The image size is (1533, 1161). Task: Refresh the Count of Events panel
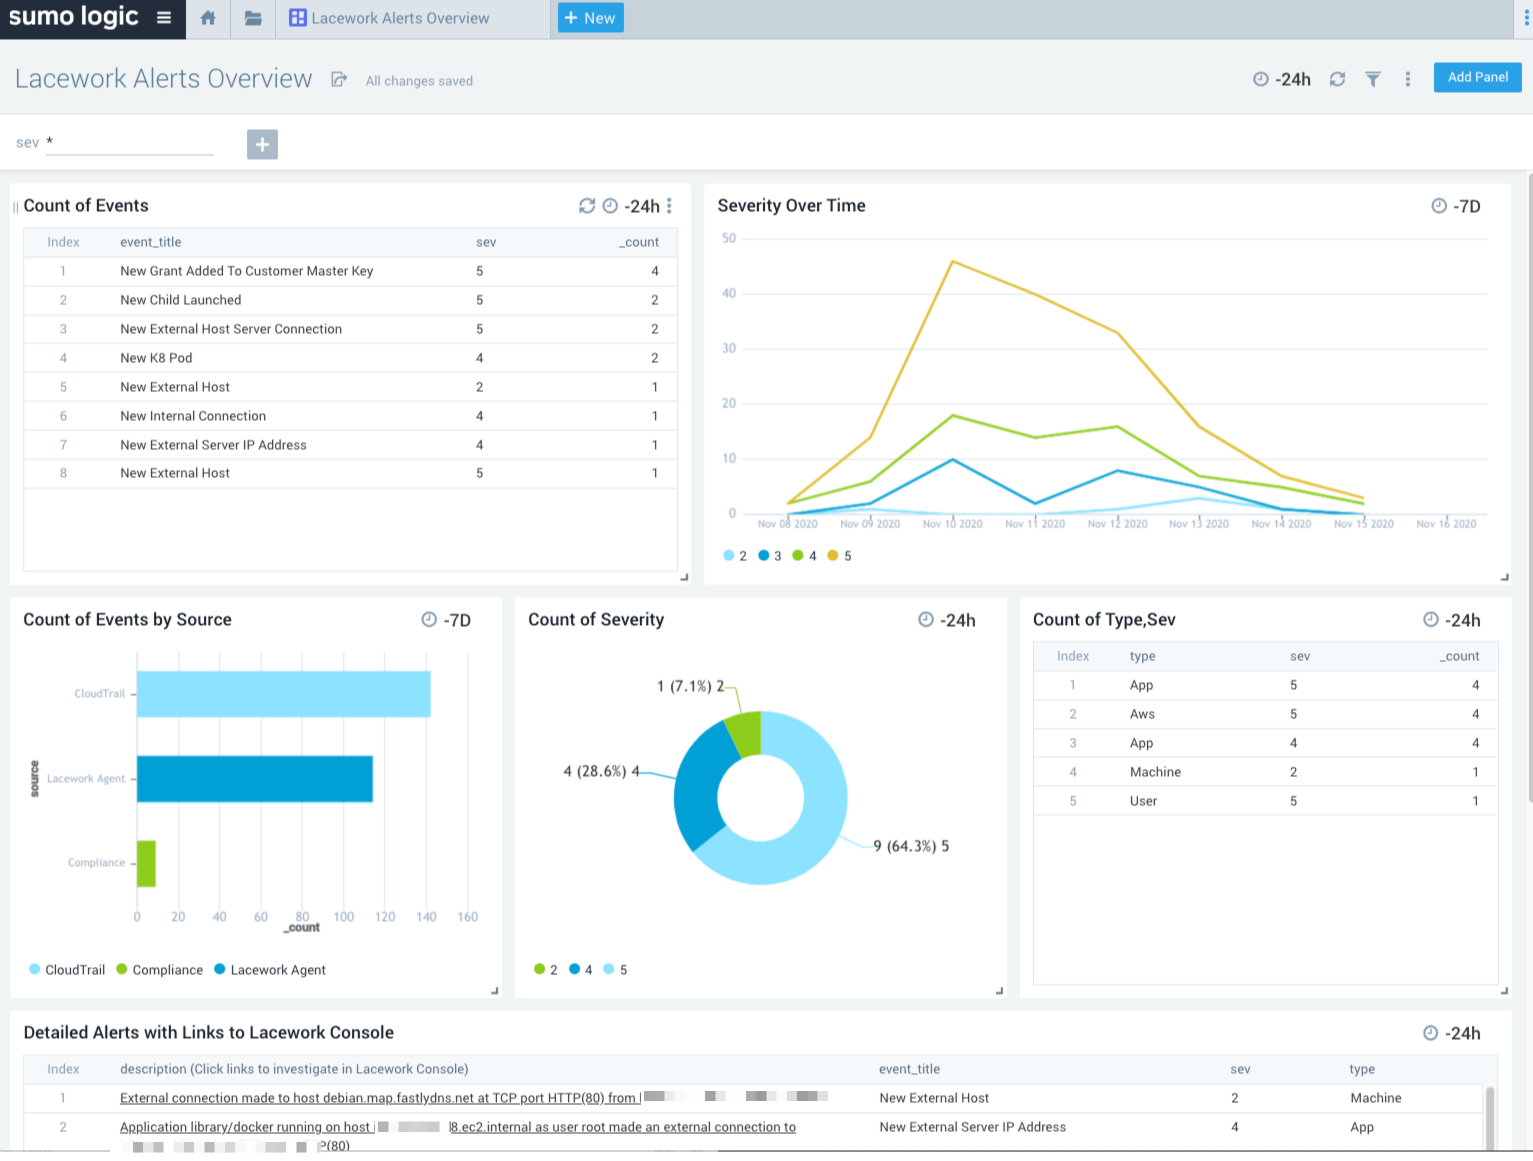tap(587, 206)
